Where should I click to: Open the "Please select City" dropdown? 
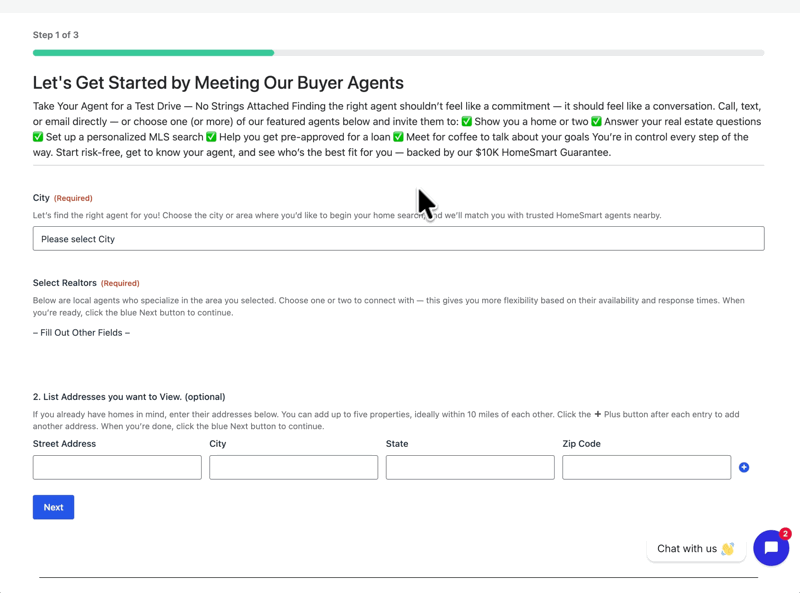pos(398,239)
